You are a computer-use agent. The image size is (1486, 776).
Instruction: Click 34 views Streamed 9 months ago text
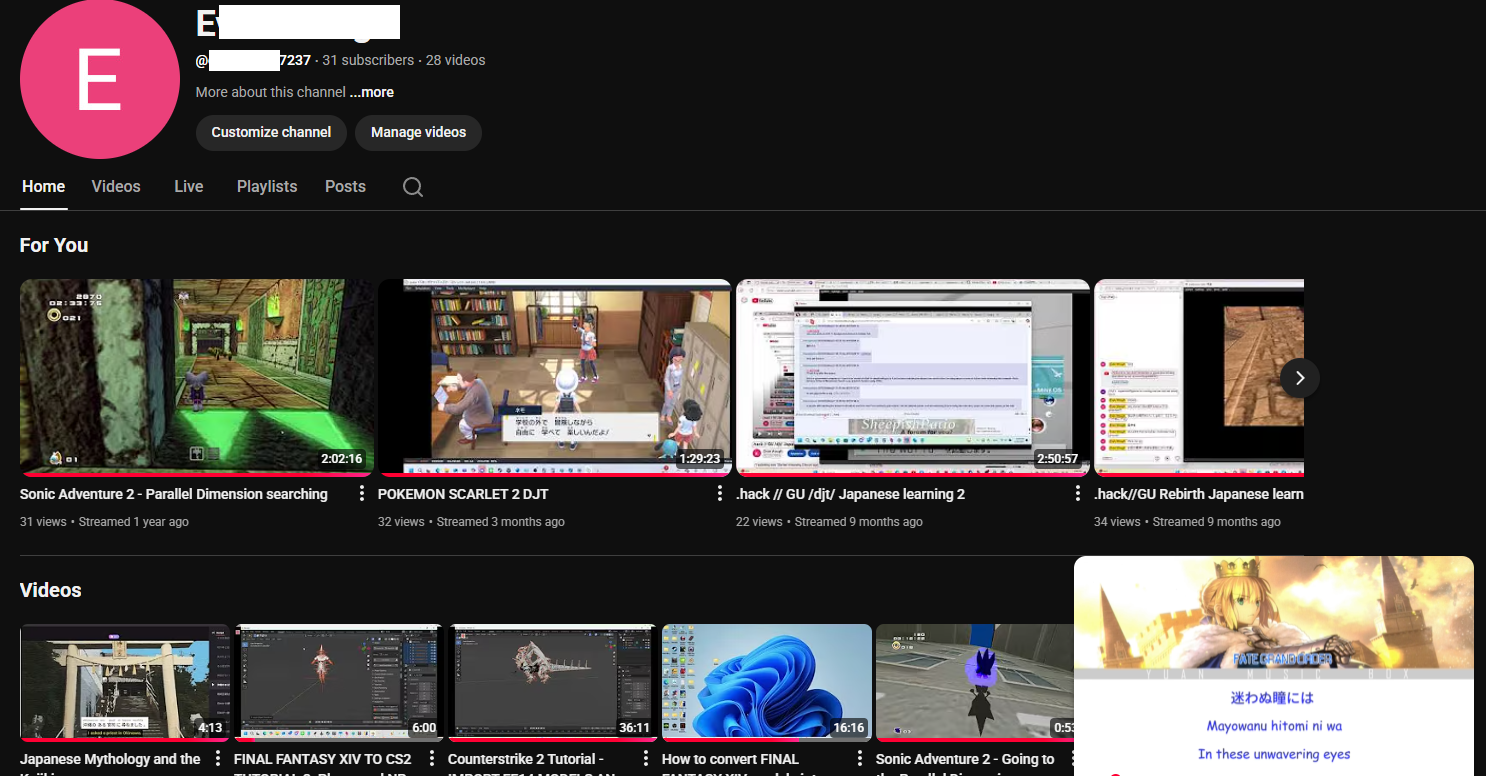pyautogui.click(x=1187, y=522)
